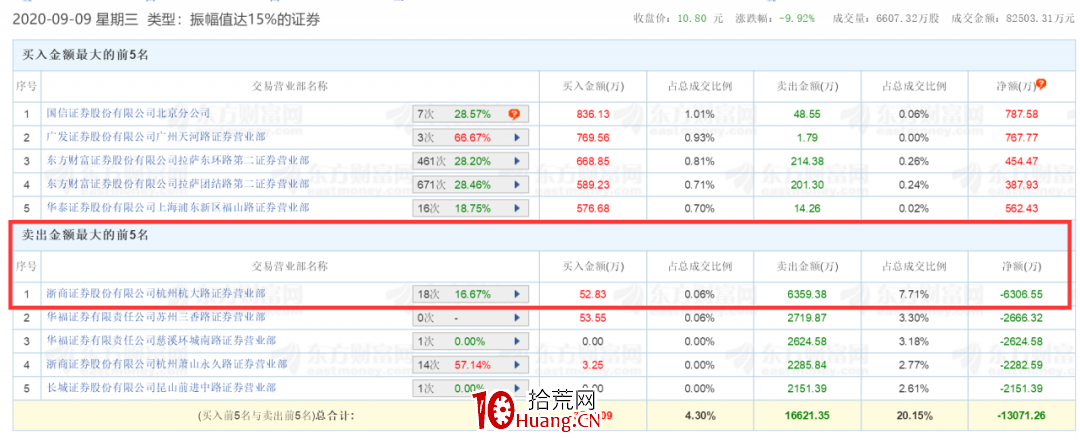Open 浙商证券杭州萧山永久路证券营业部 link
The height and width of the screenshot is (440, 1080).
[167, 364]
